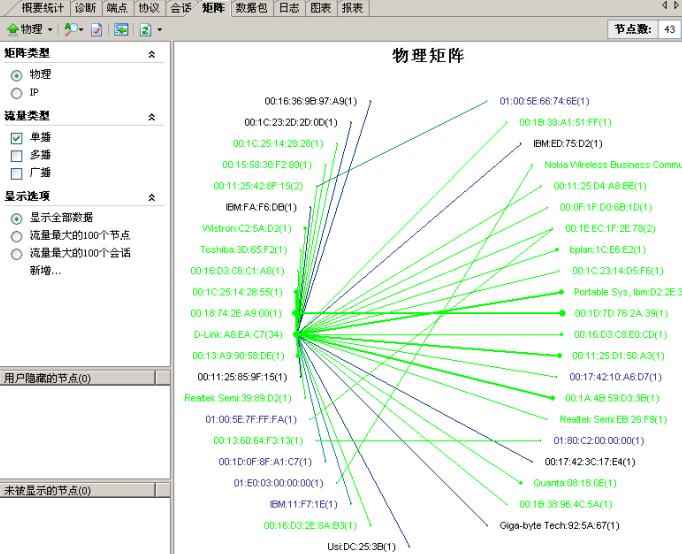682x554 pixels.
Task: Open the 物理 matrix type toolbar dropdown
Action: point(29,30)
